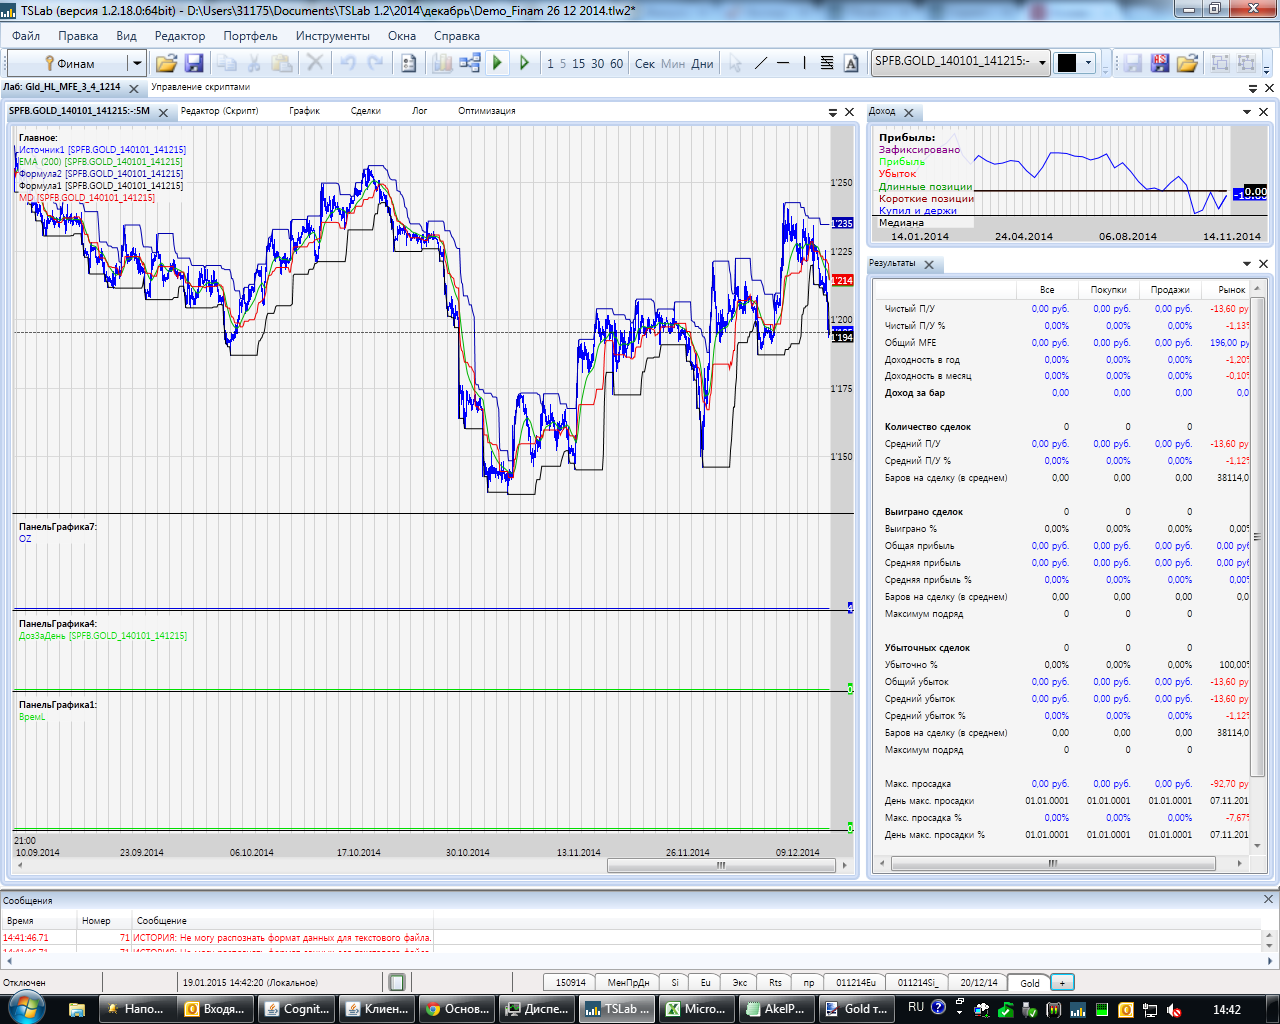Viewport: 1280px width, 1024px height.
Task: Click the black color swatch in toolbar
Action: tap(1067, 63)
